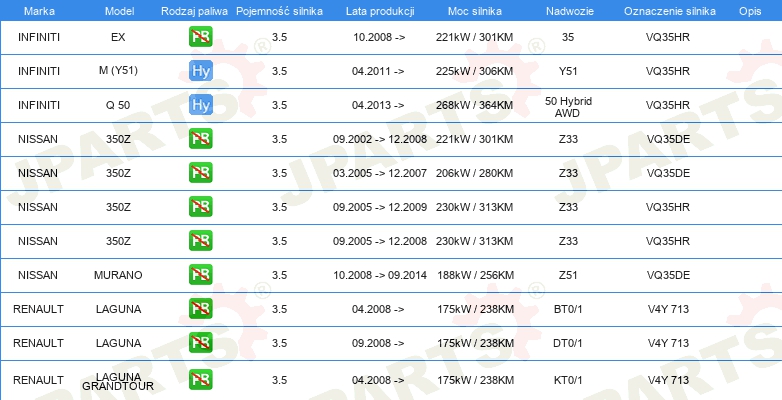The width and height of the screenshot is (782, 400).
Task: Select the M (Y51) model cell
Action: point(118,70)
